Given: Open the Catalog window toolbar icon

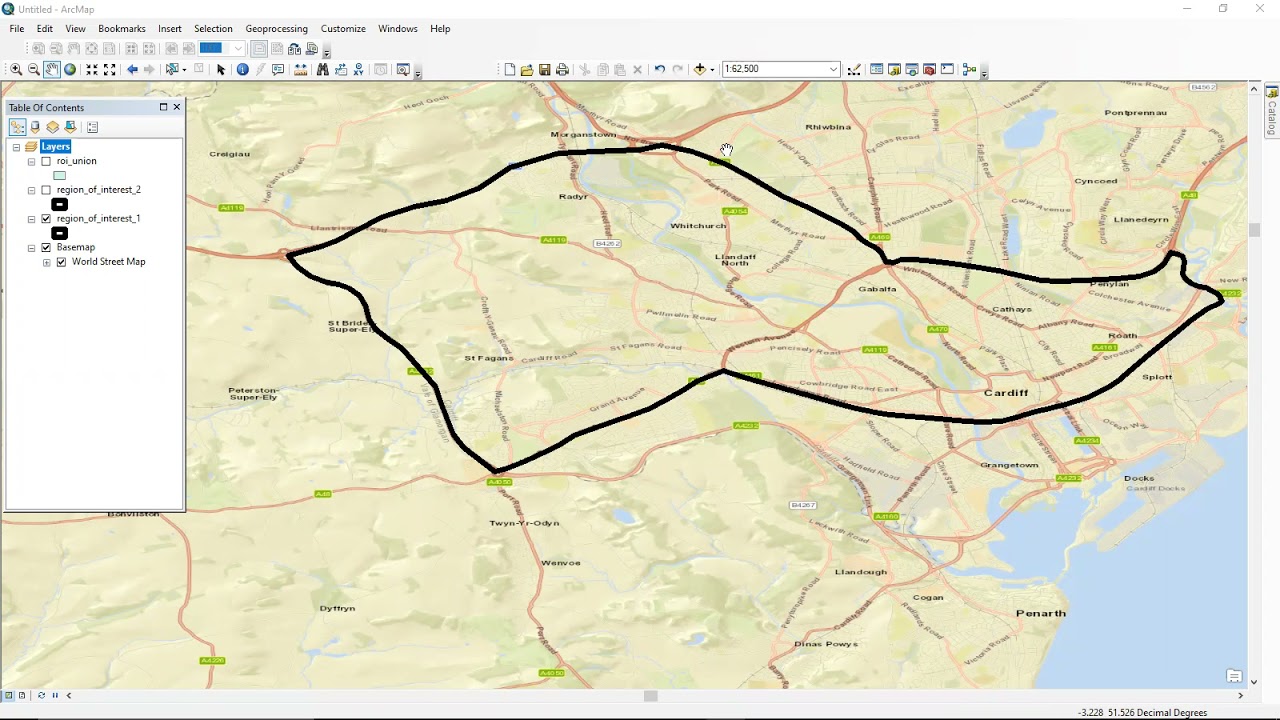Looking at the screenshot, I should [x=894, y=69].
